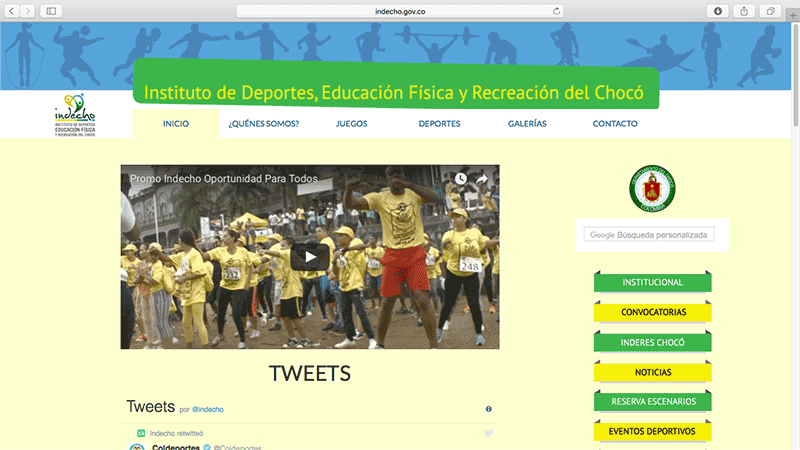Go back with Safari back arrow
Screen dimensions: 800x450
[x=12, y=11]
